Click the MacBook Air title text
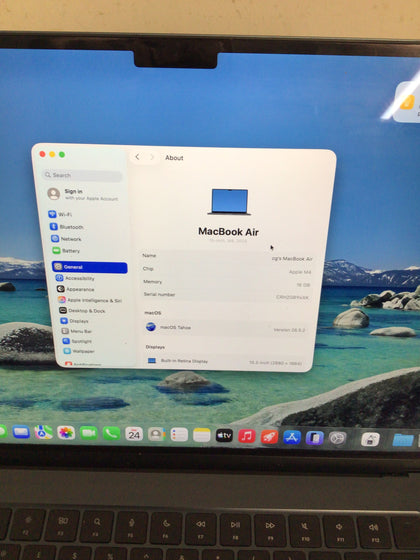This screenshot has width=420, height=560. (229, 232)
